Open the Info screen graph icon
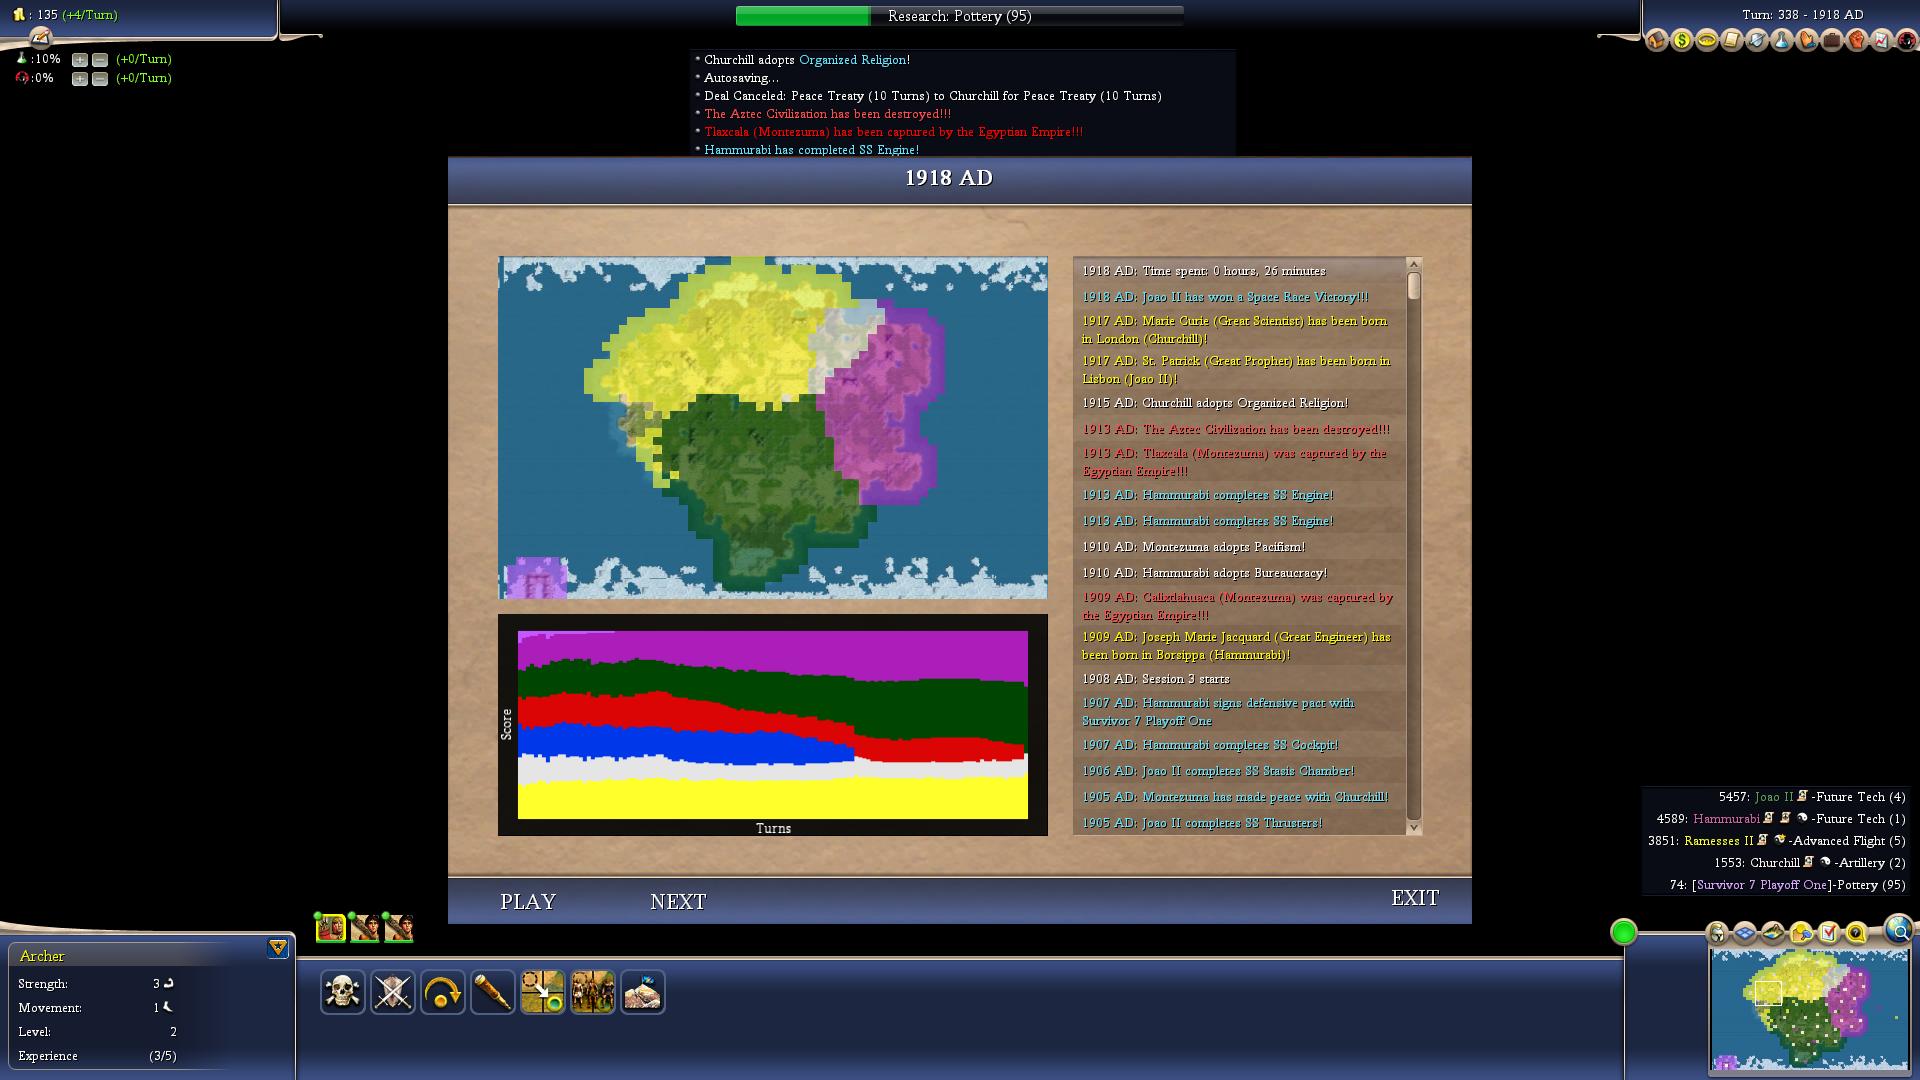Screen dimensions: 1920x1080 [1882, 40]
